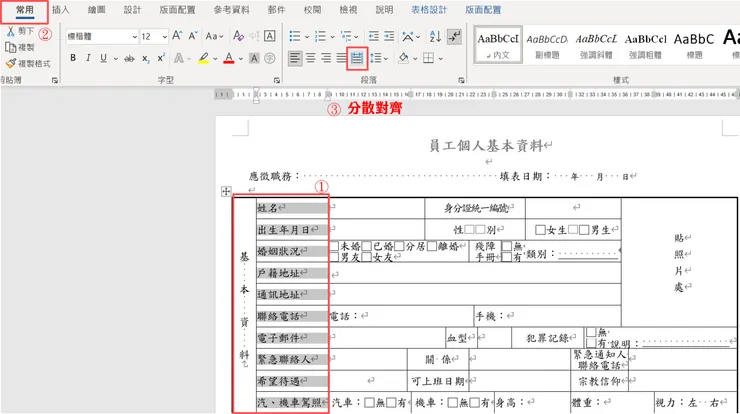Image resolution: width=740 pixels, height=414 pixels.
Task: Apply Strikethrough to text
Action: click(129, 59)
